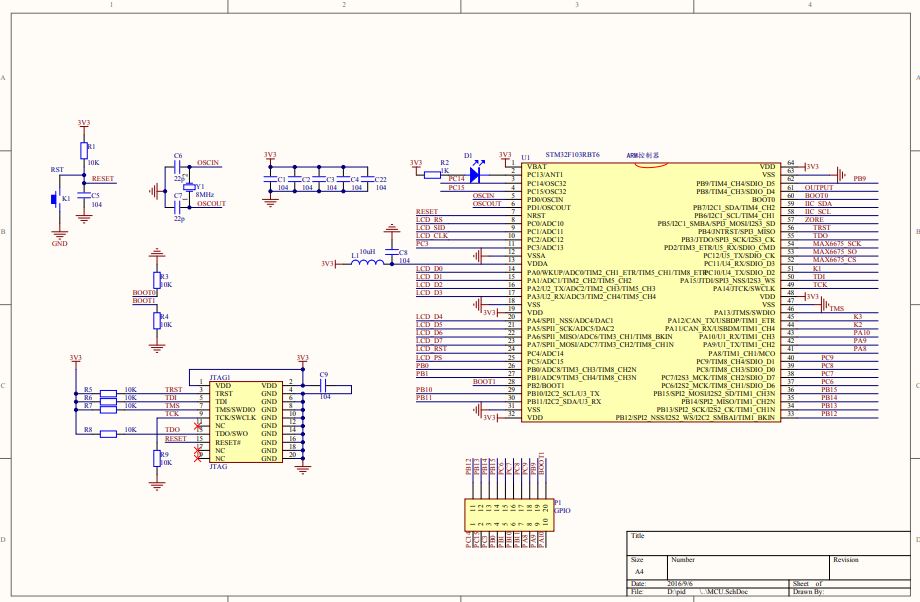Viewport: 920px width, 602px height.
Task: Click the GND label under the reset button
Action: (59, 243)
